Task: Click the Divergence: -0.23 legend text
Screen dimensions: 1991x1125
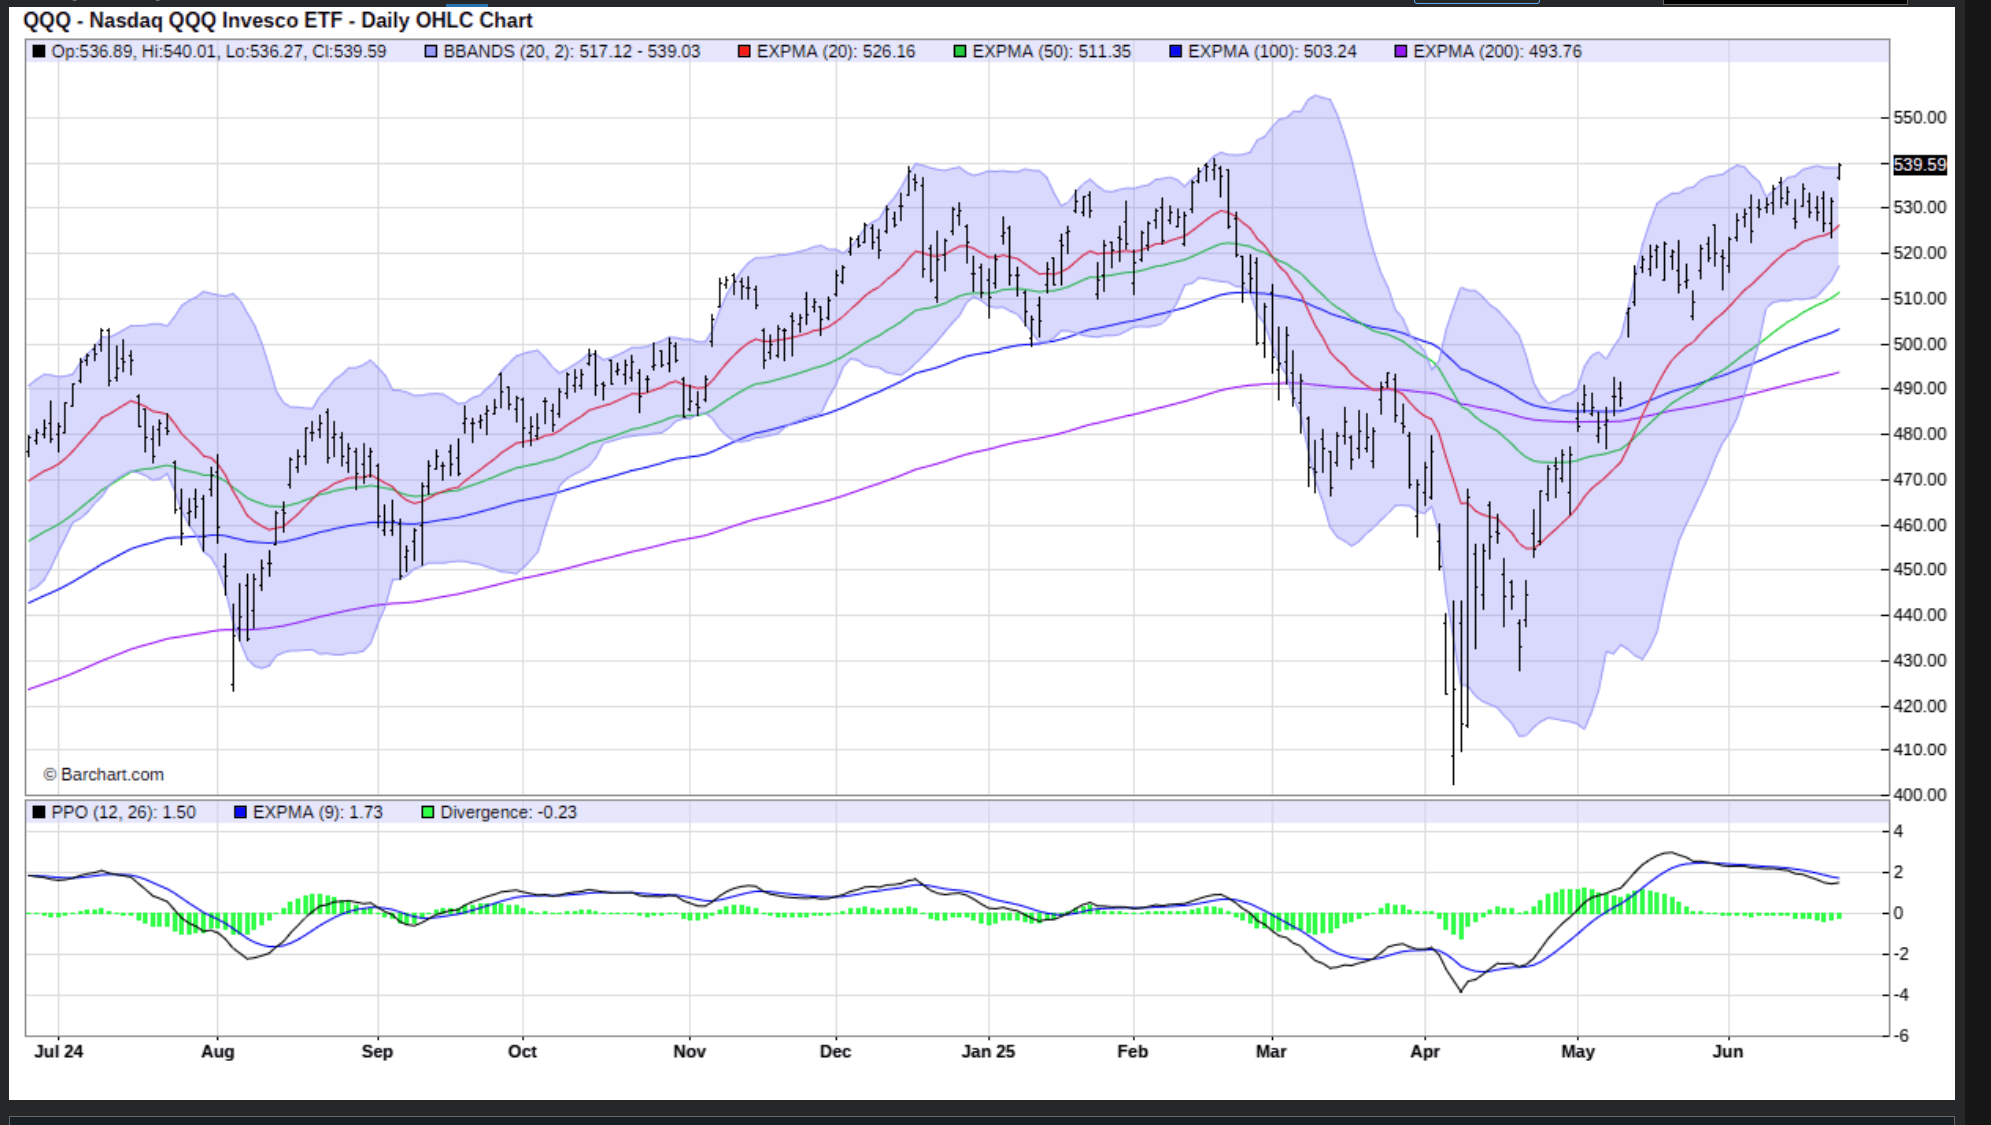Action: 508,812
